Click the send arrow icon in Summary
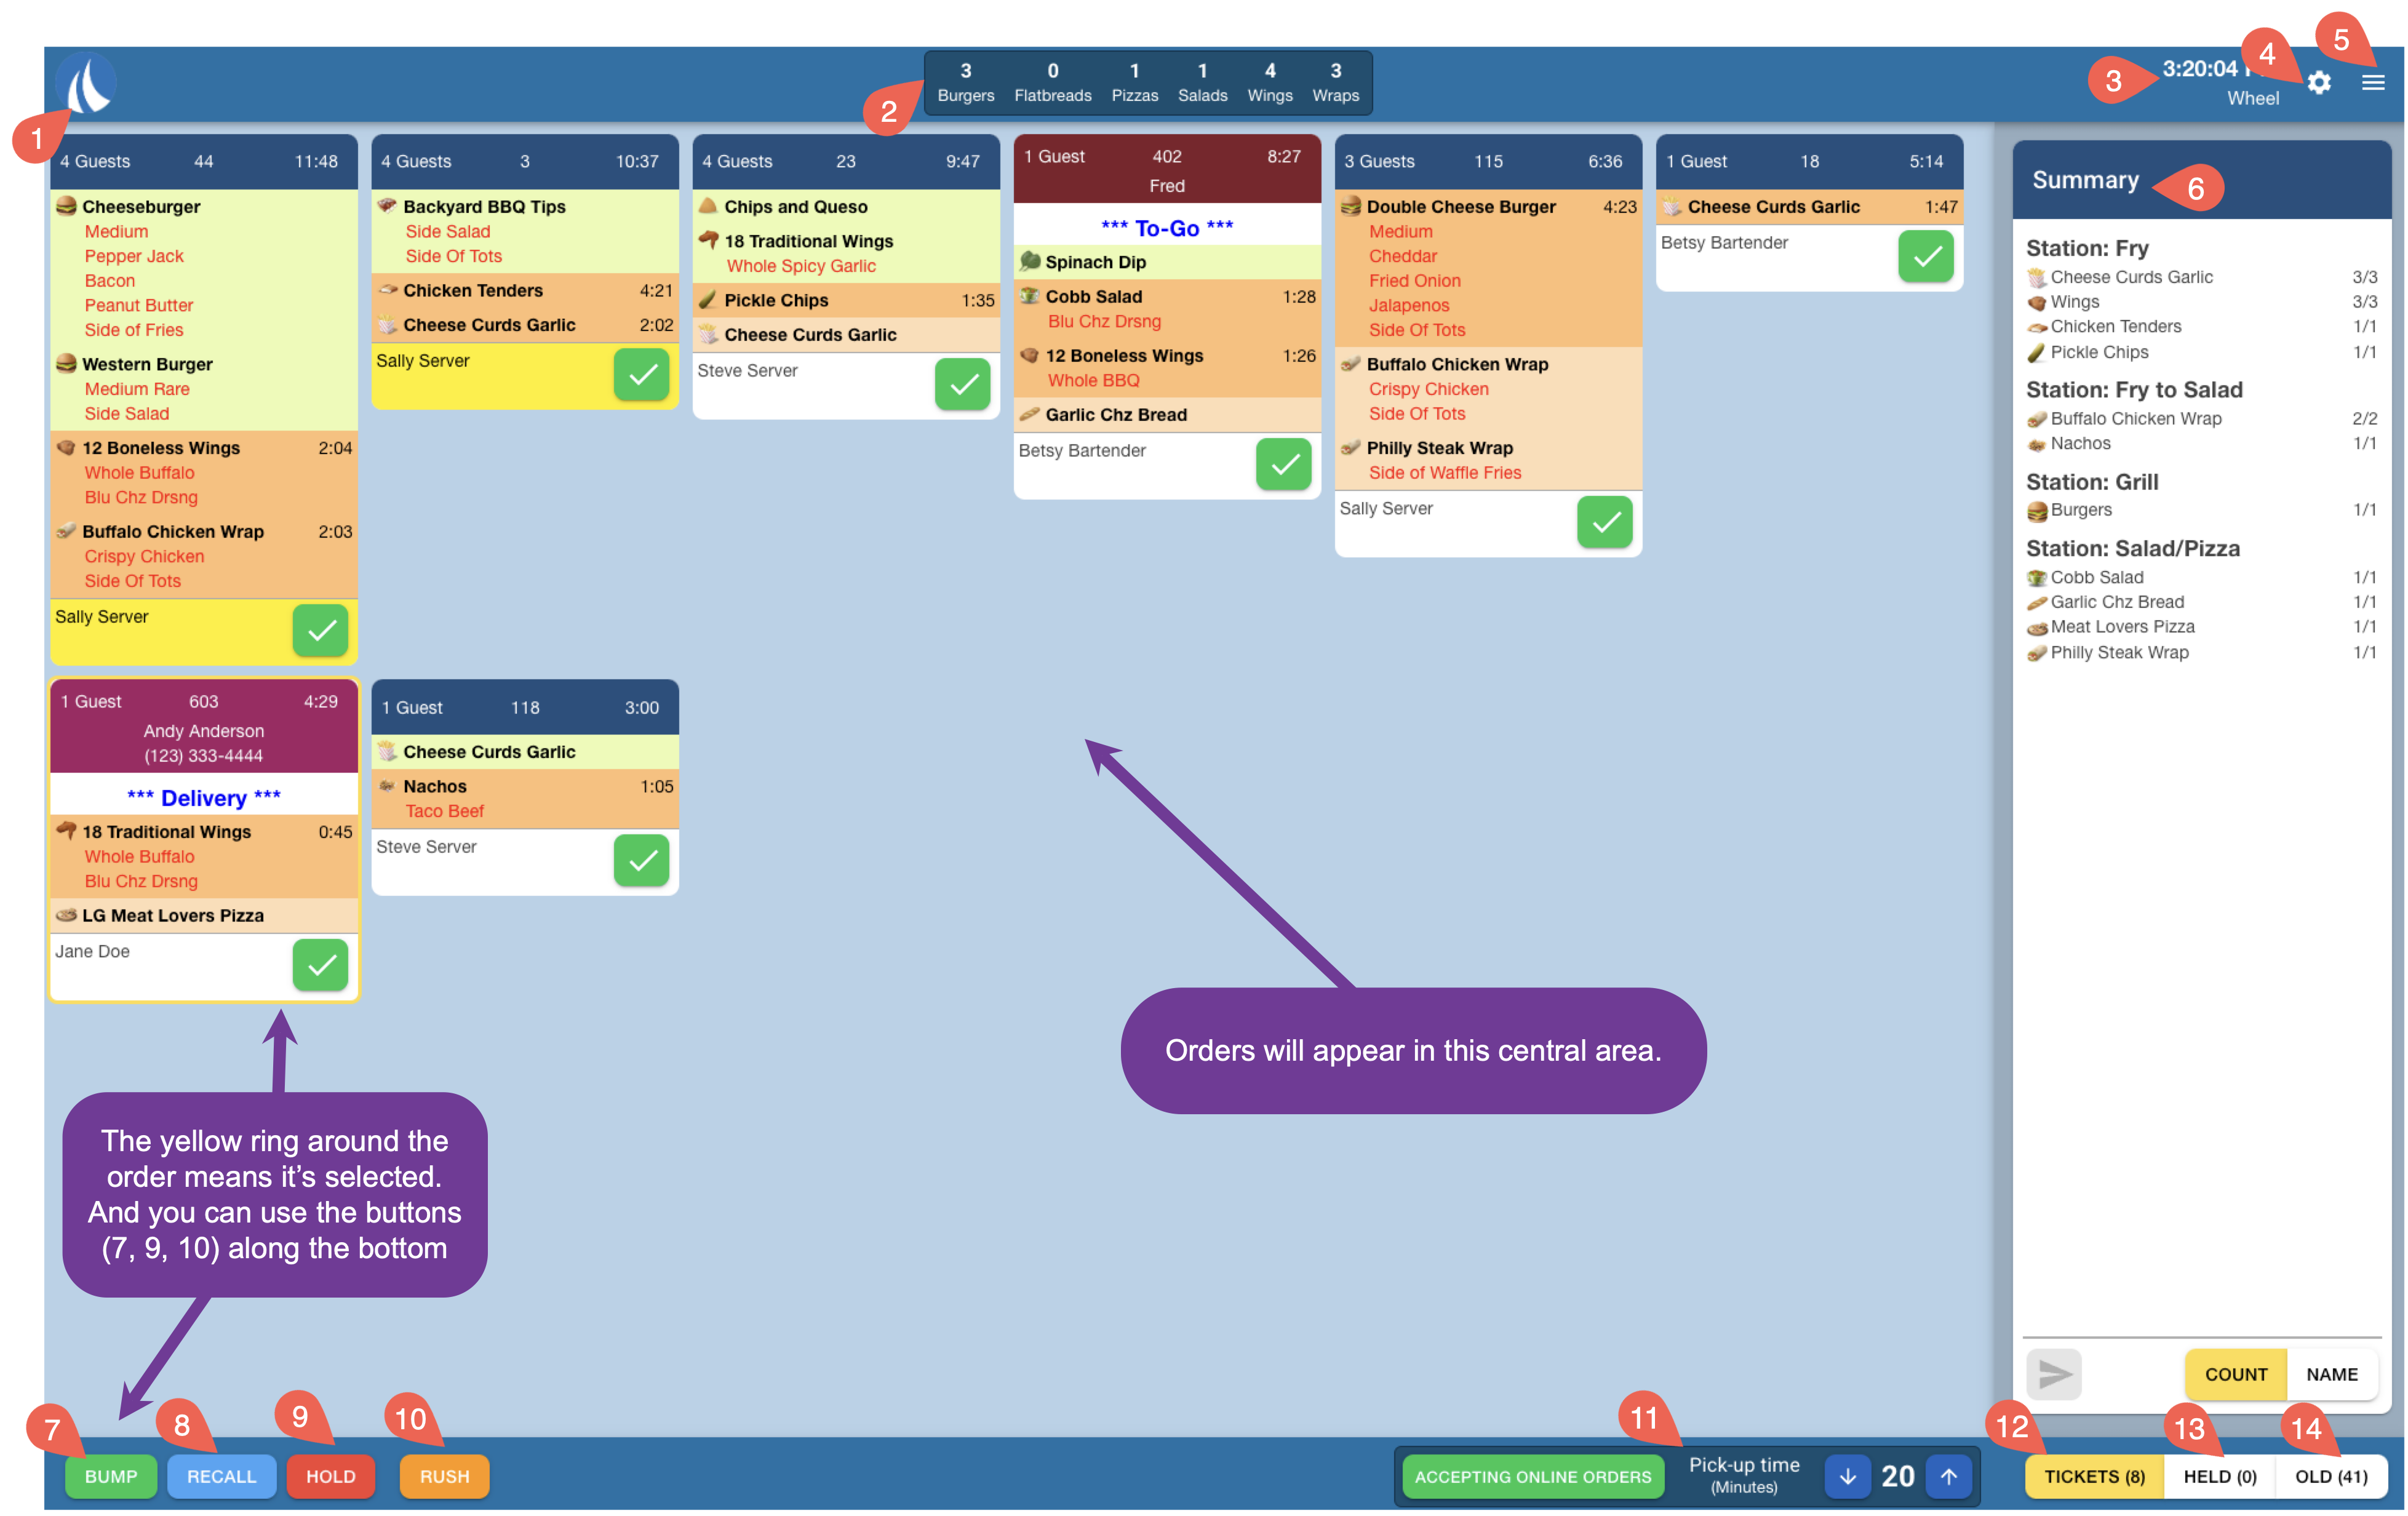2408x1516 pixels. tap(2054, 1374)
